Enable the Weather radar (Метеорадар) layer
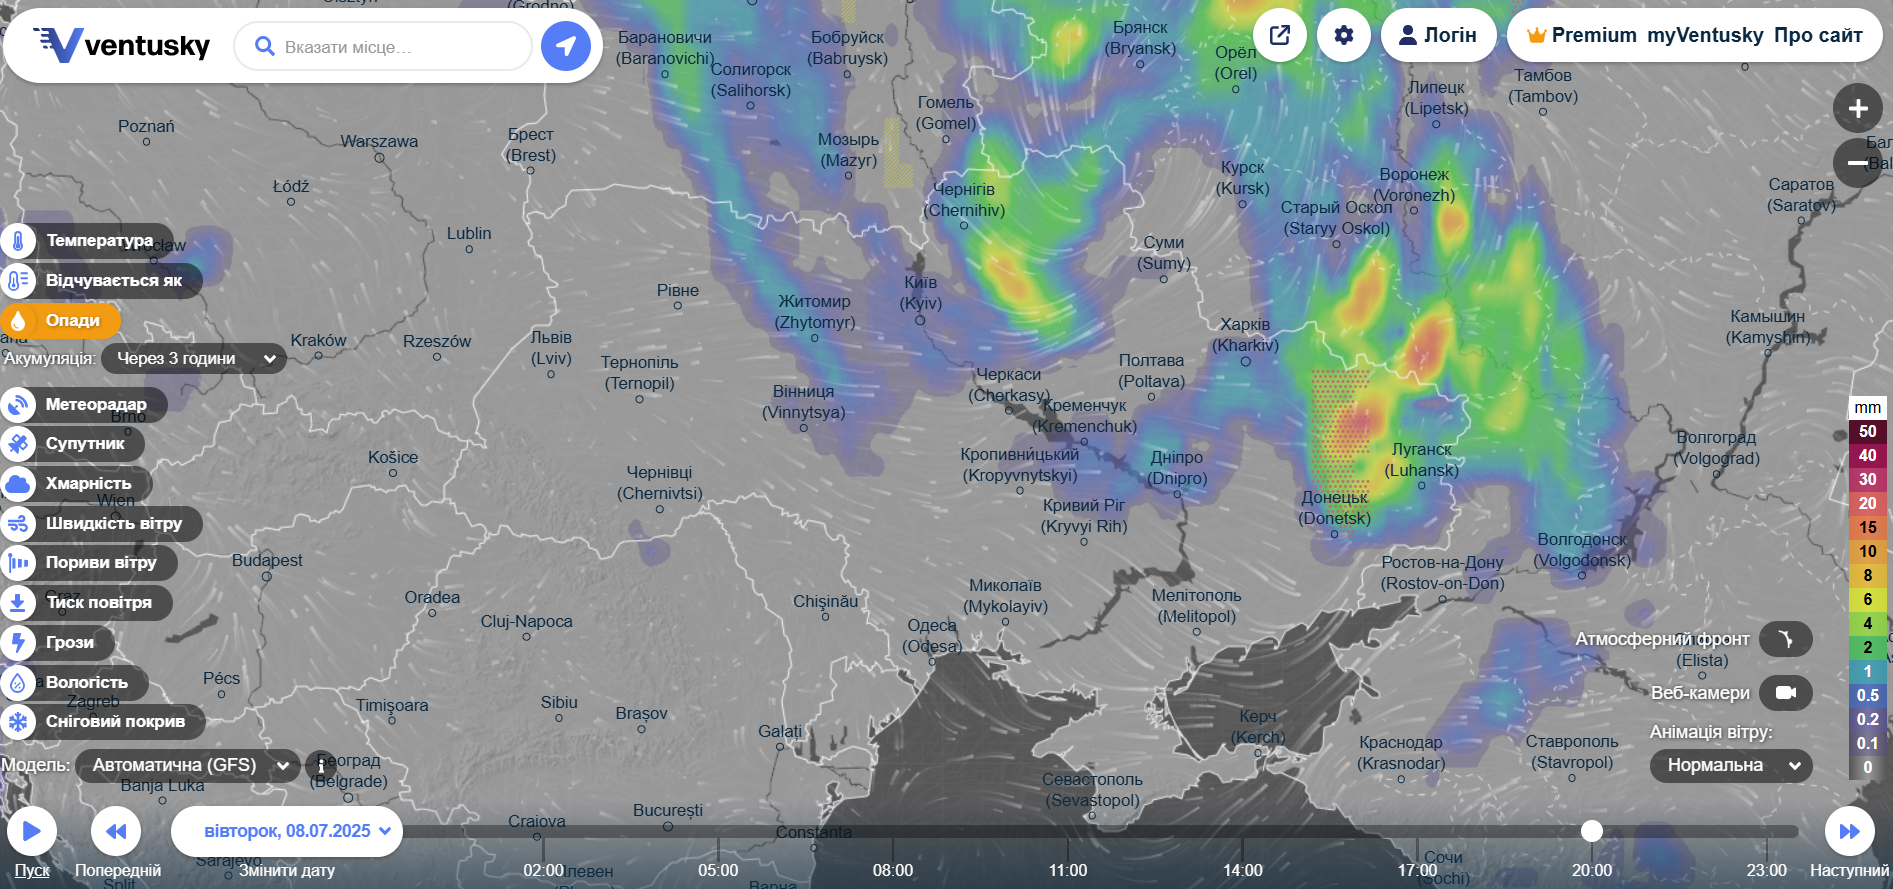The height and width of the screenshot is (889, 1893). [x=95, y=404]
